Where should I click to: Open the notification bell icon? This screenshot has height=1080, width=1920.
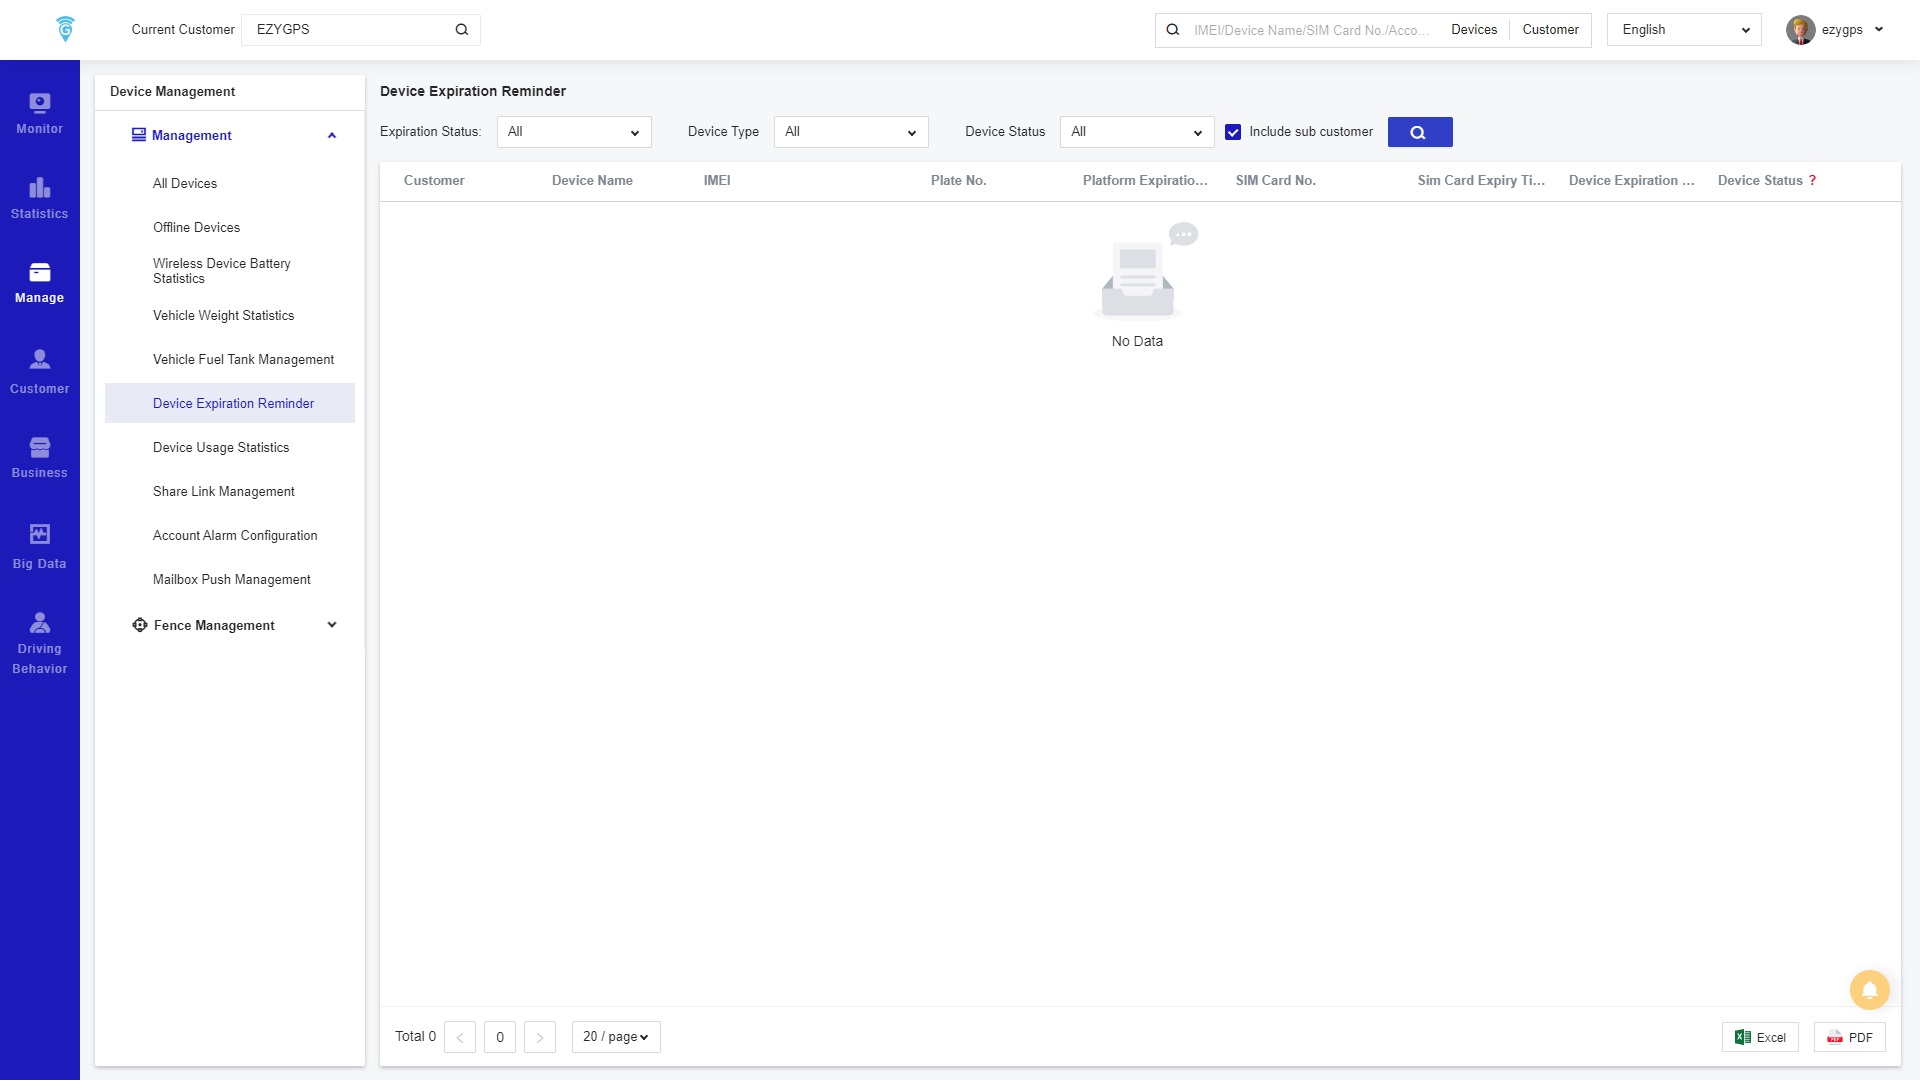[x=1868, y=990]
